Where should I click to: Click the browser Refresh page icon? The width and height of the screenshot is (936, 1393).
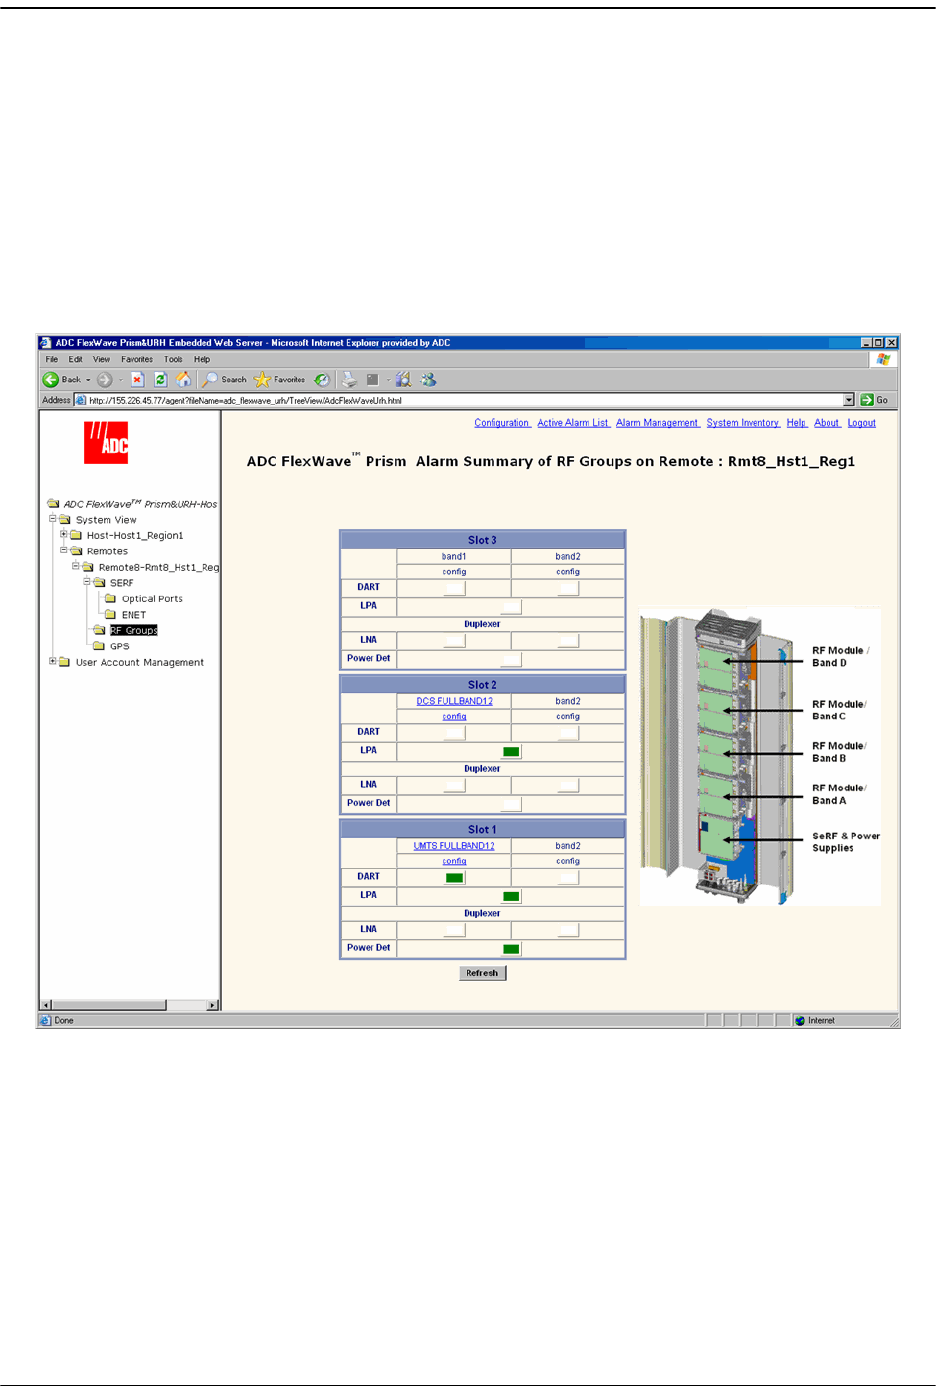point(160,380)
